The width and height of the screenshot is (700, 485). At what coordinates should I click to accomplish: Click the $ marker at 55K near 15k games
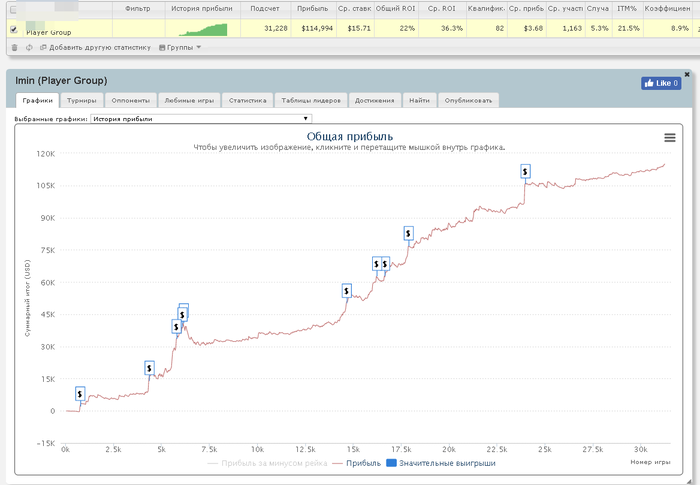click(347, 291)
